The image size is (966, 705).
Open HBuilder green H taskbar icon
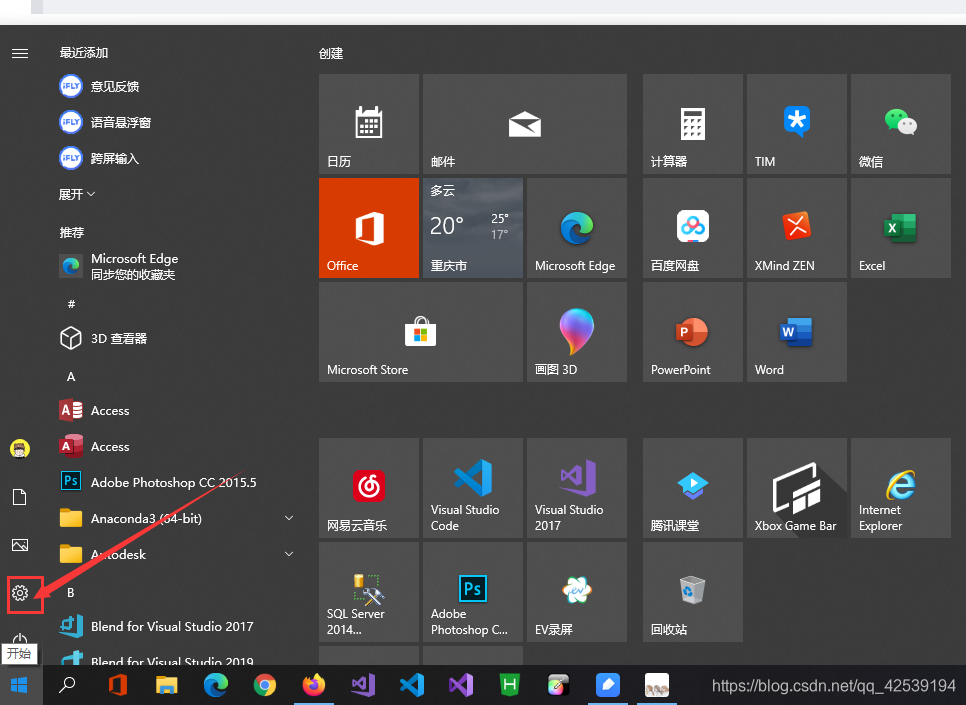coord(509,685)
